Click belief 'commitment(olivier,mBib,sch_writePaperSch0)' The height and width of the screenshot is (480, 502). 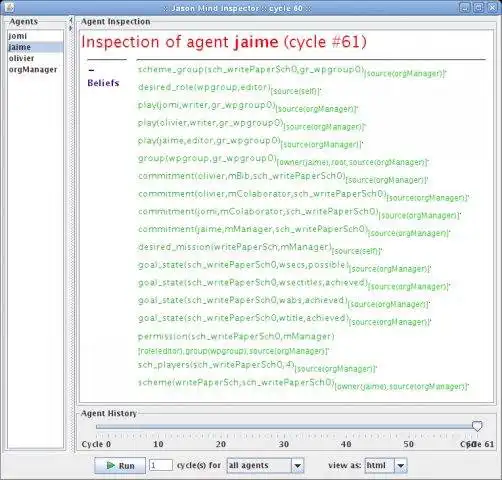coord(242,176)
